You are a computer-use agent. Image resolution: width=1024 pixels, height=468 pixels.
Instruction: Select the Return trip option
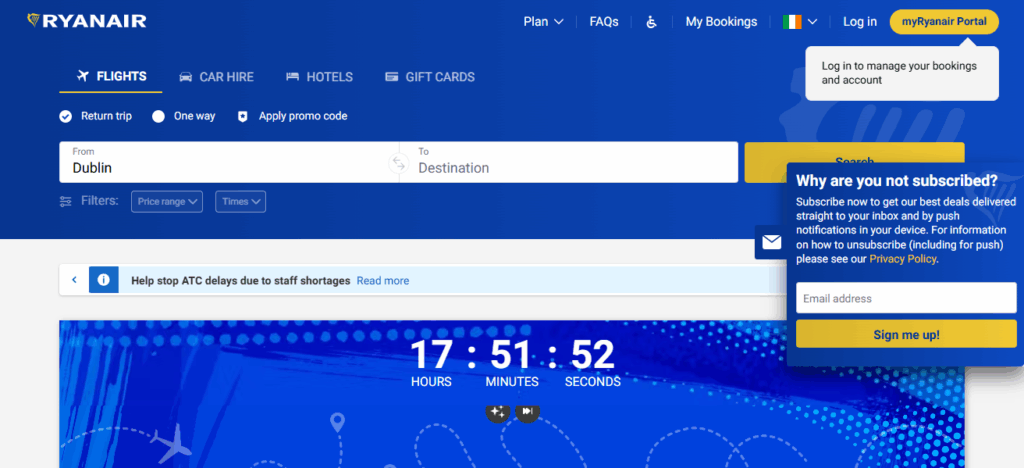pos(66,116)
